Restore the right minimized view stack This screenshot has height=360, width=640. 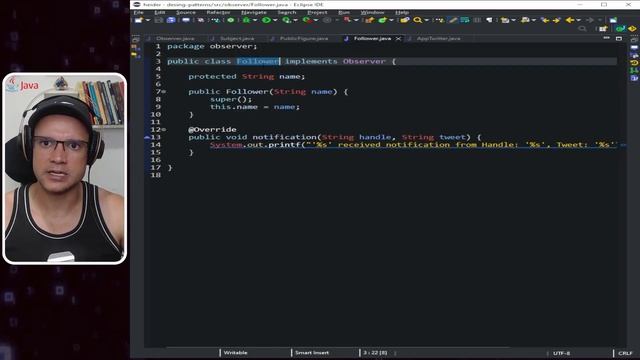coord(634,39)
